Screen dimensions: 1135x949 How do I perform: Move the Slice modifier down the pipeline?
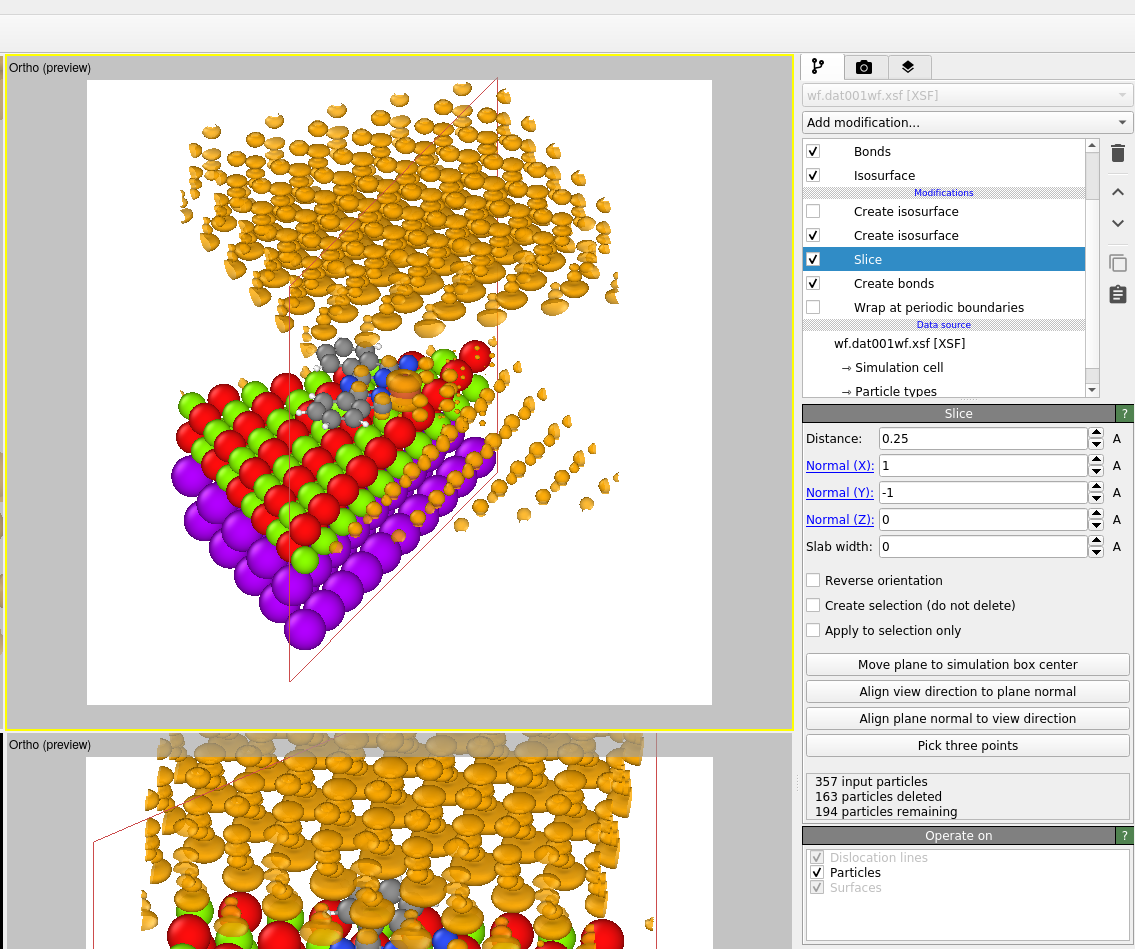[x=1117, y=223]
